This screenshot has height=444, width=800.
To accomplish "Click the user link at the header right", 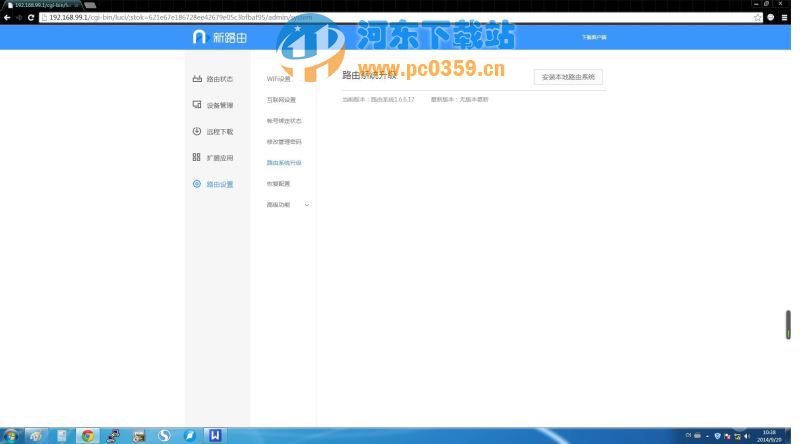I will click(x=594, y=37).
